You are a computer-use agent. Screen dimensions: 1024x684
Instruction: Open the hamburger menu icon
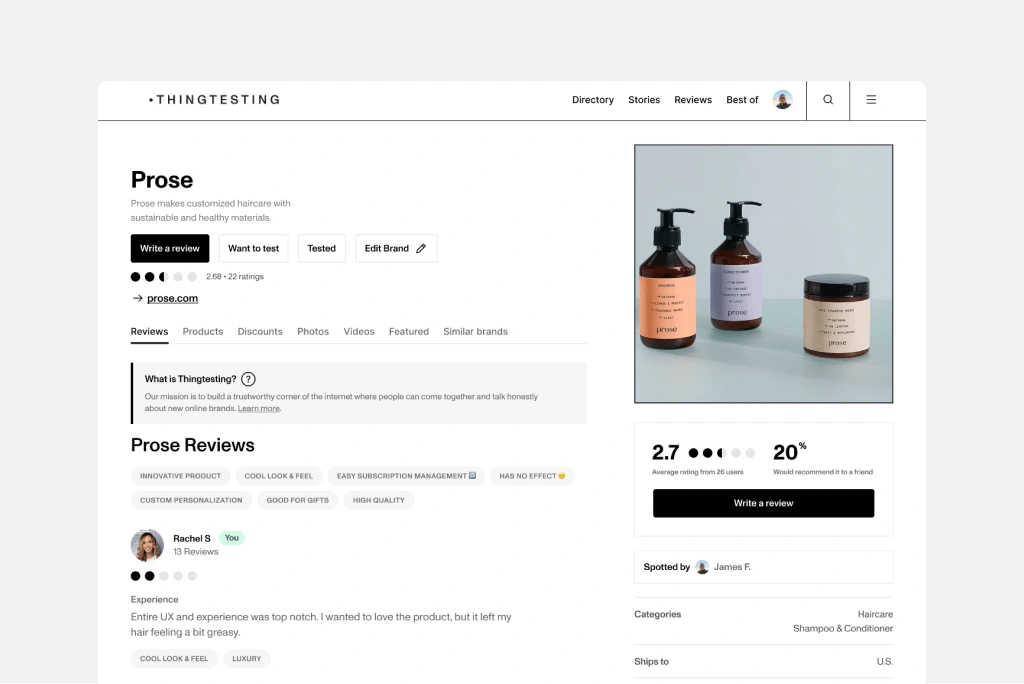click(x=871, y=100)
